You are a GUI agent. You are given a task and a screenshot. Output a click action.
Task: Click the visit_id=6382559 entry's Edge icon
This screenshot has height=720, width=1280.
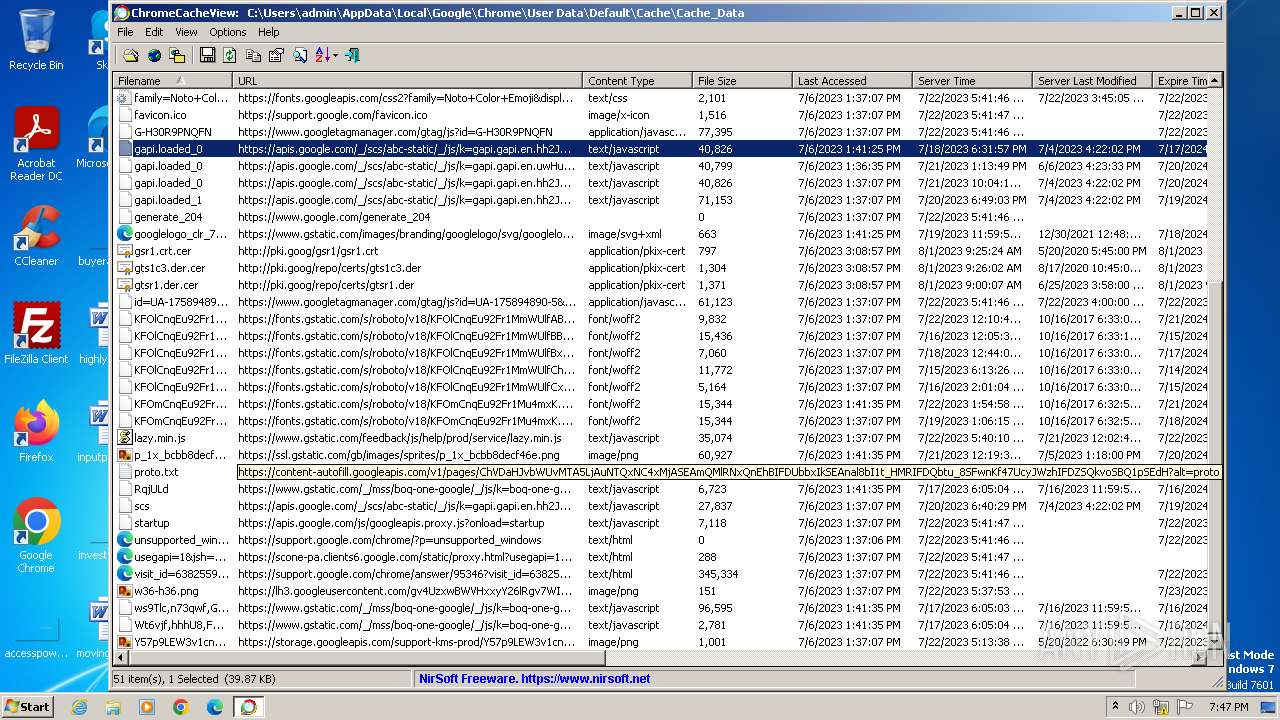[124, 574]
